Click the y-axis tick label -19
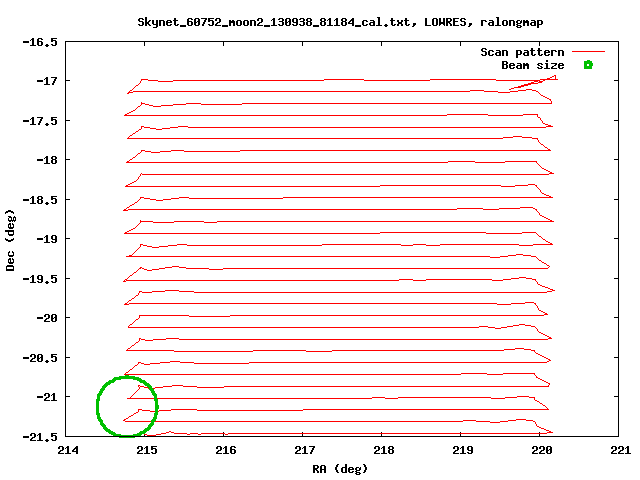640x480 pixels. (47, 239)
